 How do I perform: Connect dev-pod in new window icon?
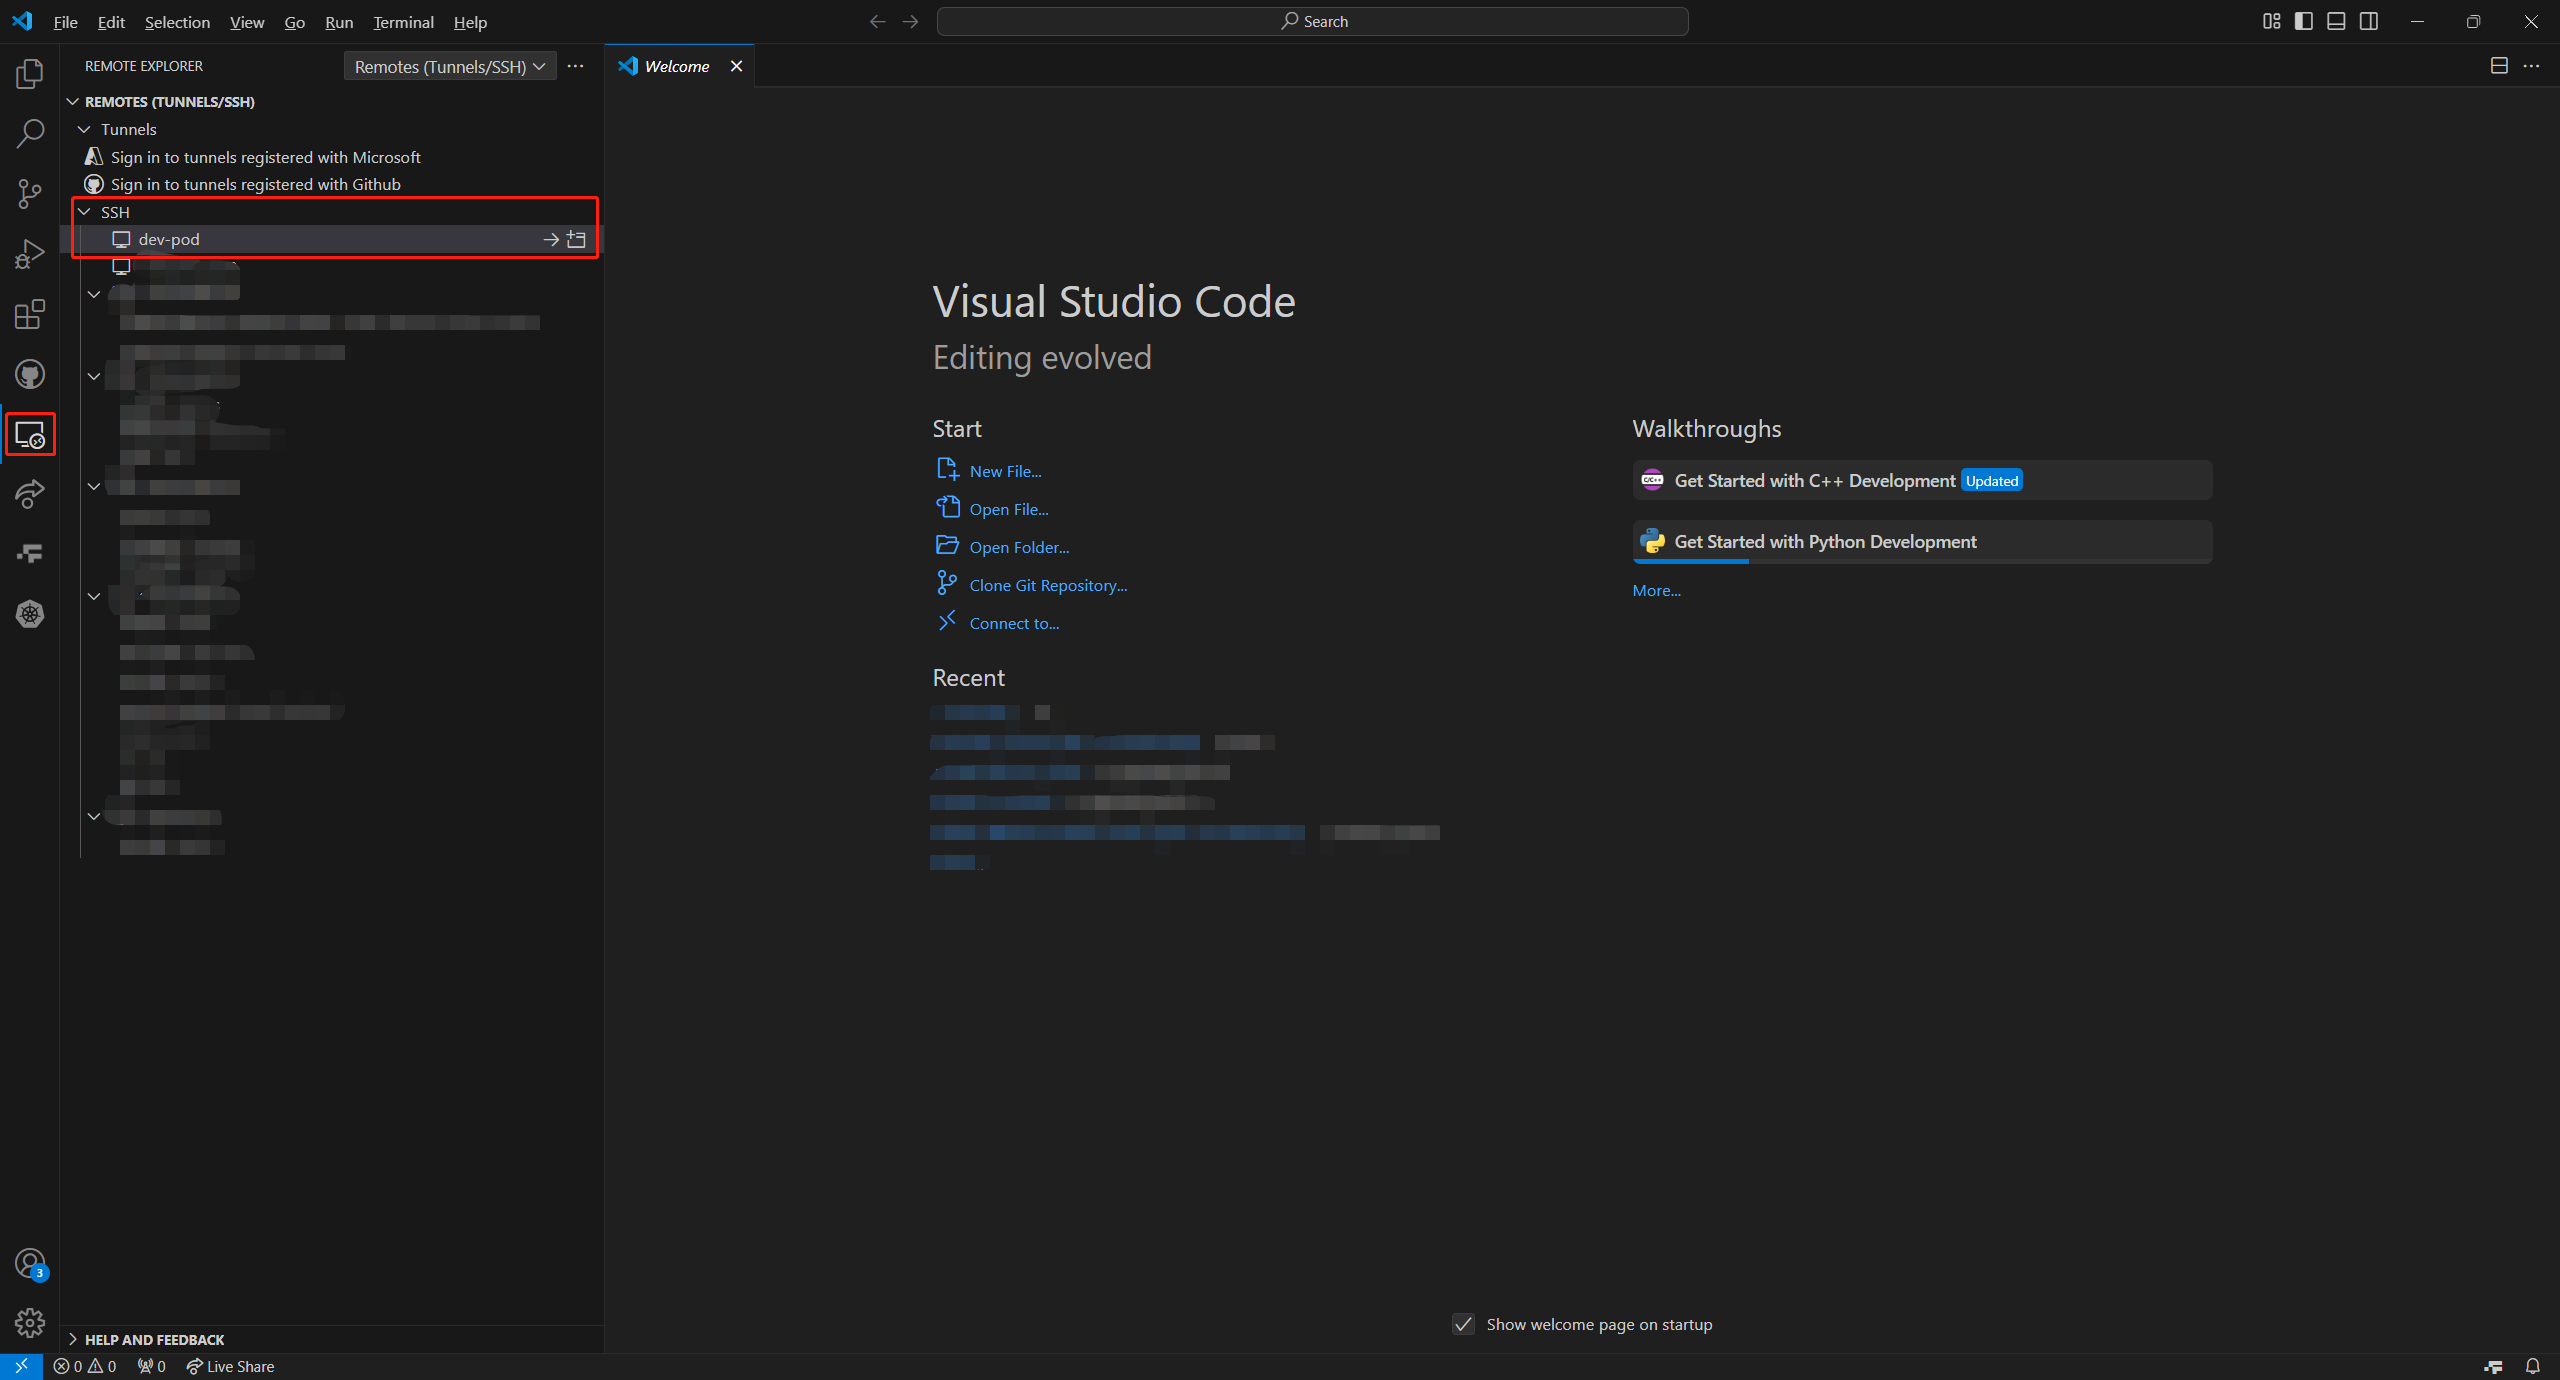click(x=576, y=239)
